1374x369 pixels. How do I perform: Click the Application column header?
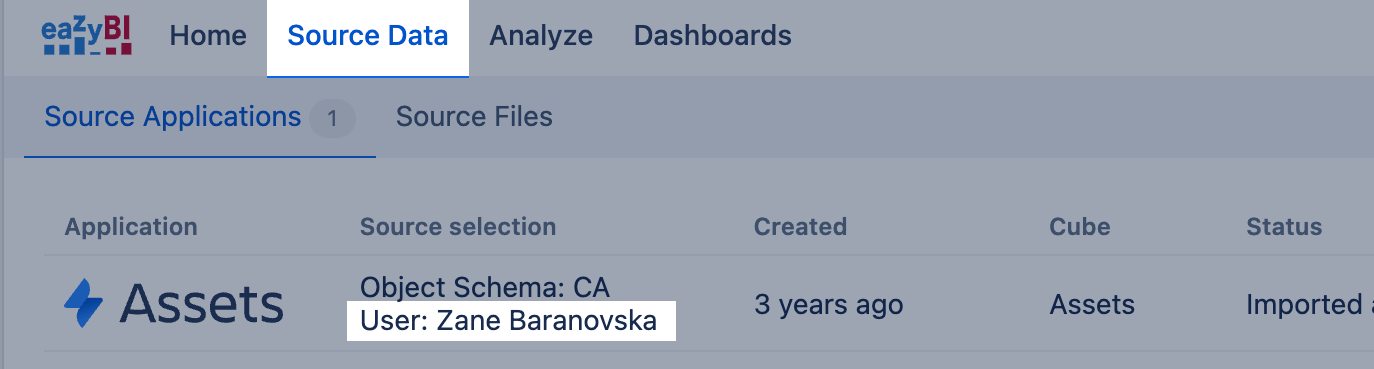131,227
